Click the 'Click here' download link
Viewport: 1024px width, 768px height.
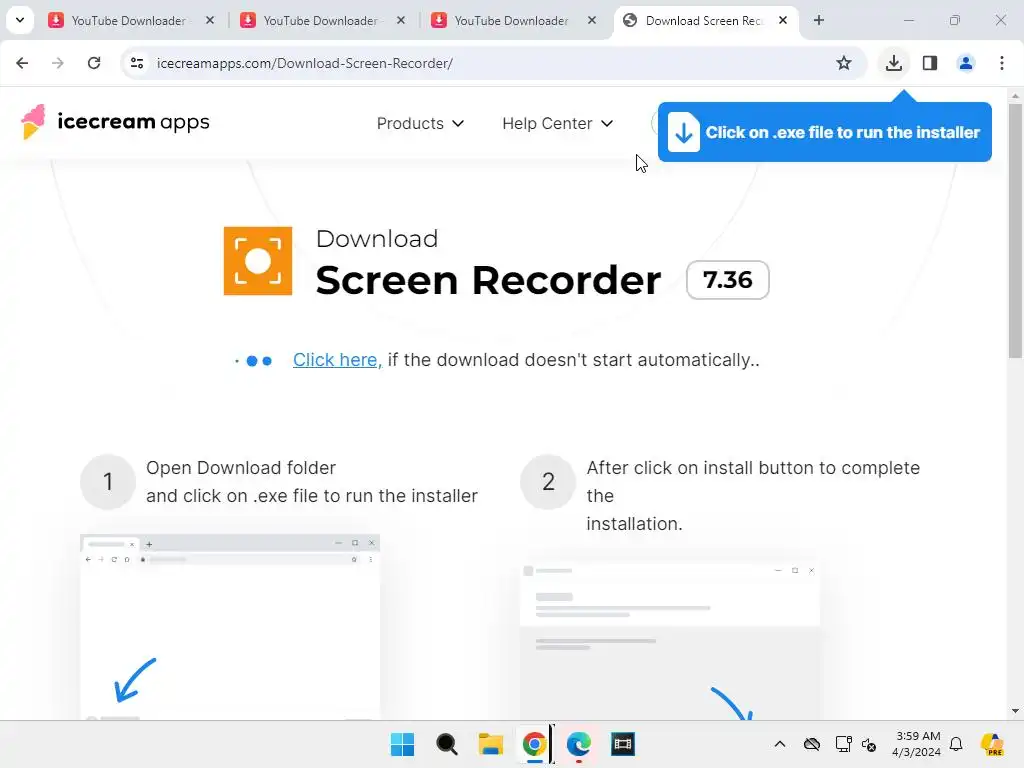click(x=337, y=360)
